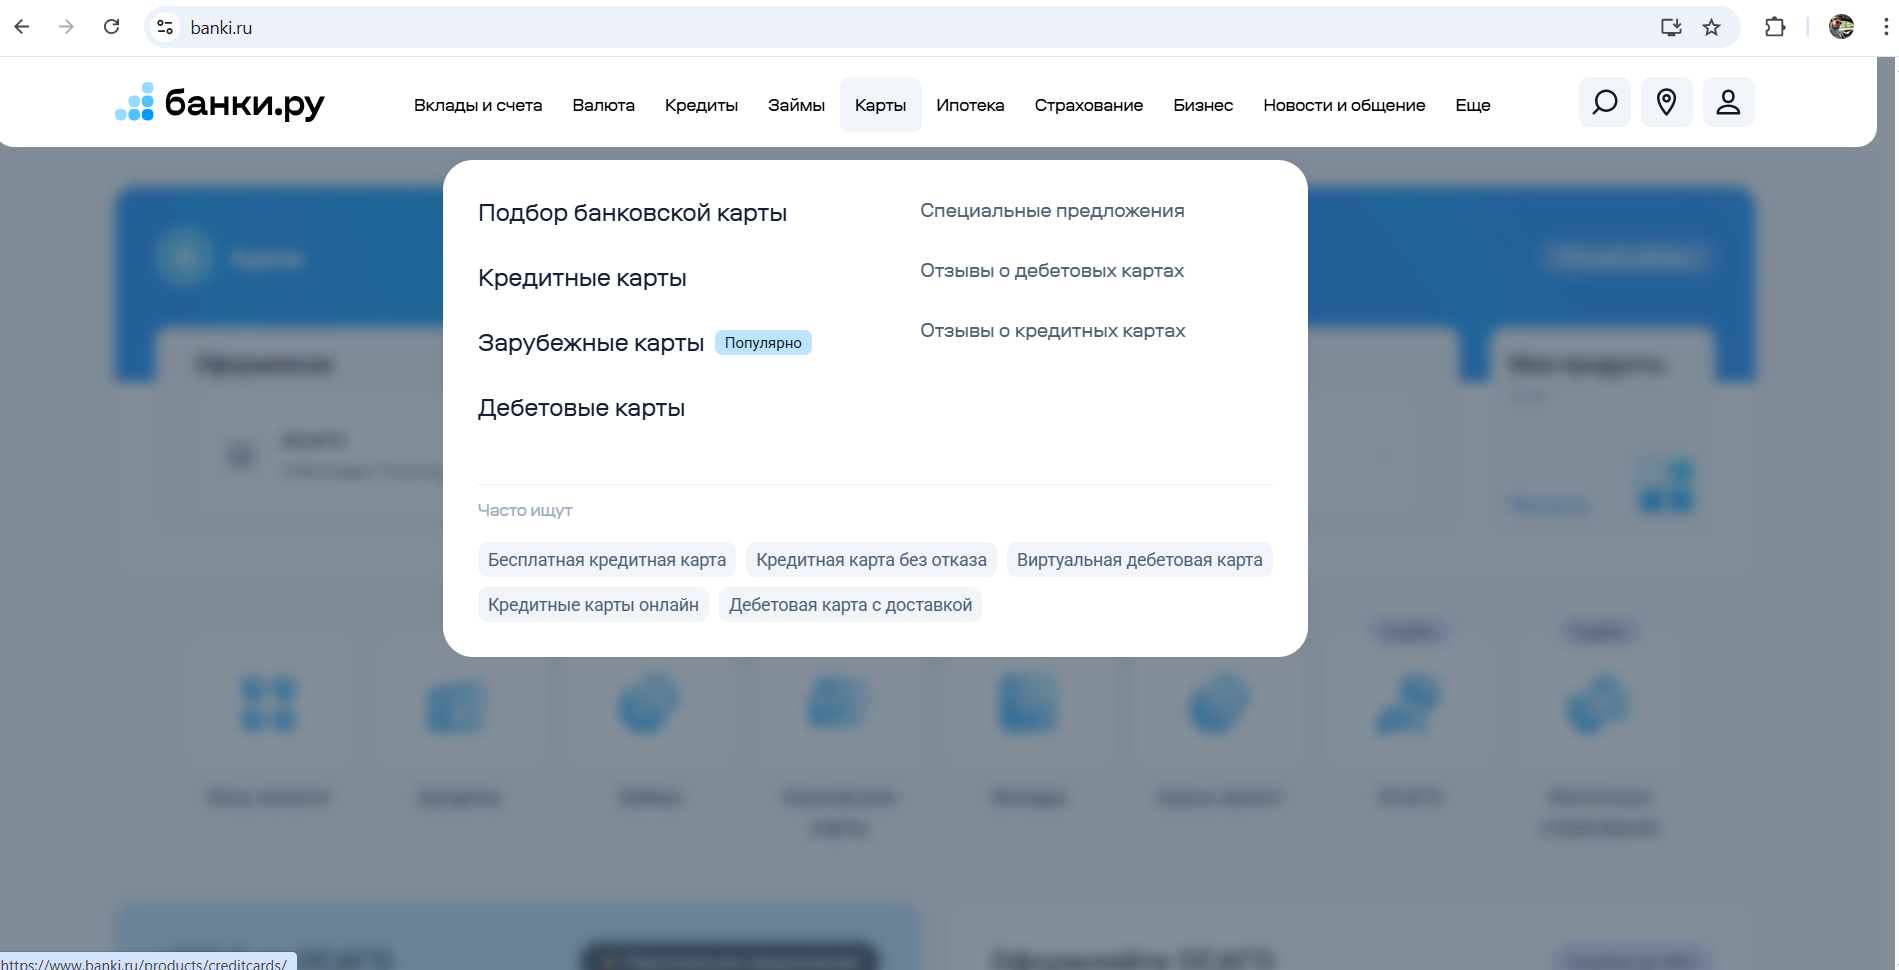Expand Новости и общение menu
The height and width of the screenshot is (970, 1899).
coord(1343,105)
